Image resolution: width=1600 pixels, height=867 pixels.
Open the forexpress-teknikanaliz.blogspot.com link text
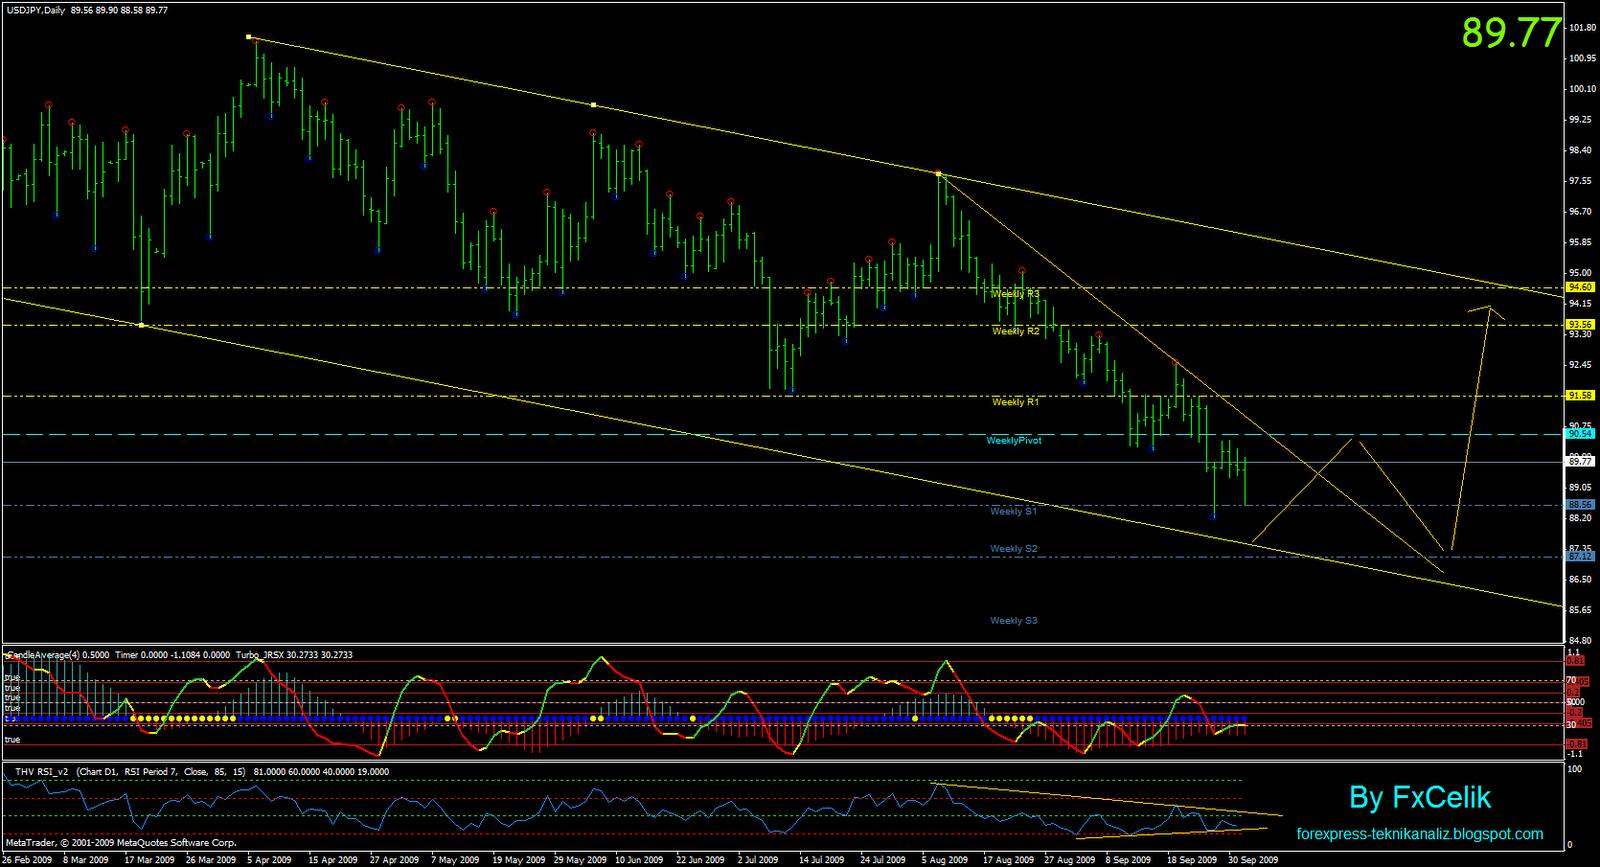click(1420, 834)
